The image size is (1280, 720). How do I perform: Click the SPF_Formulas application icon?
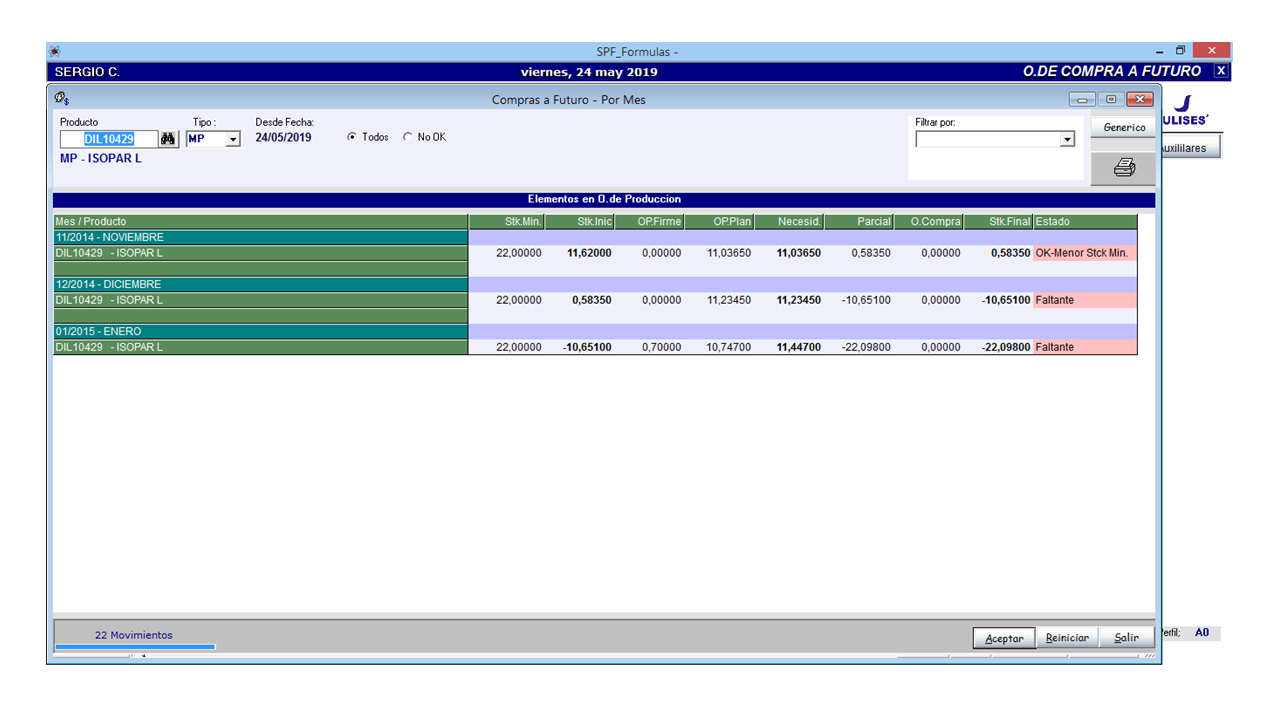[x=55, y=50]
